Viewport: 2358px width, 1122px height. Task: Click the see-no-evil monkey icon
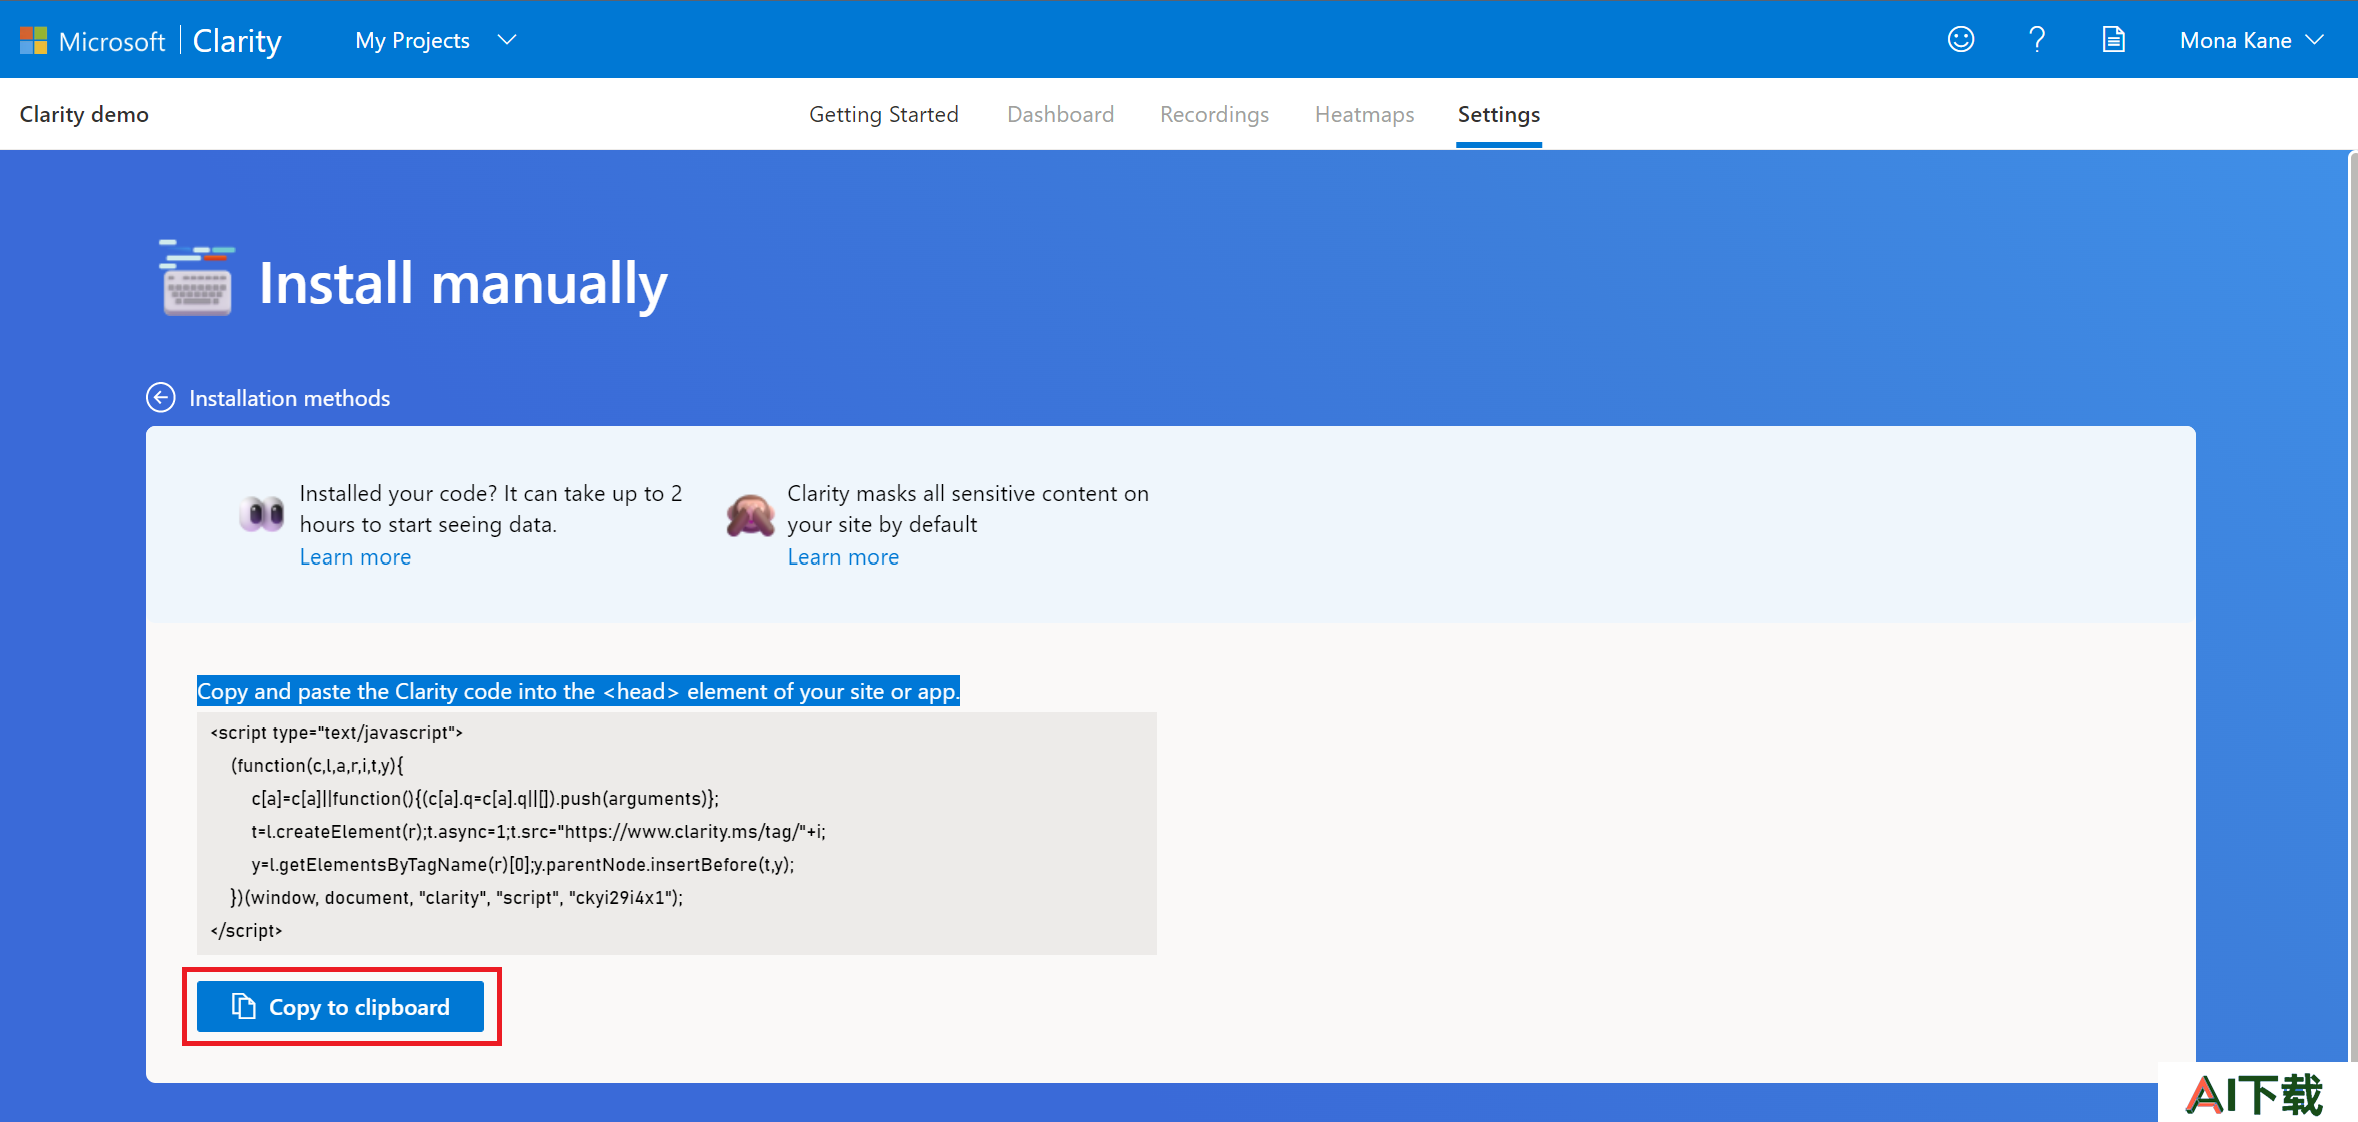[x=750, y=515]
